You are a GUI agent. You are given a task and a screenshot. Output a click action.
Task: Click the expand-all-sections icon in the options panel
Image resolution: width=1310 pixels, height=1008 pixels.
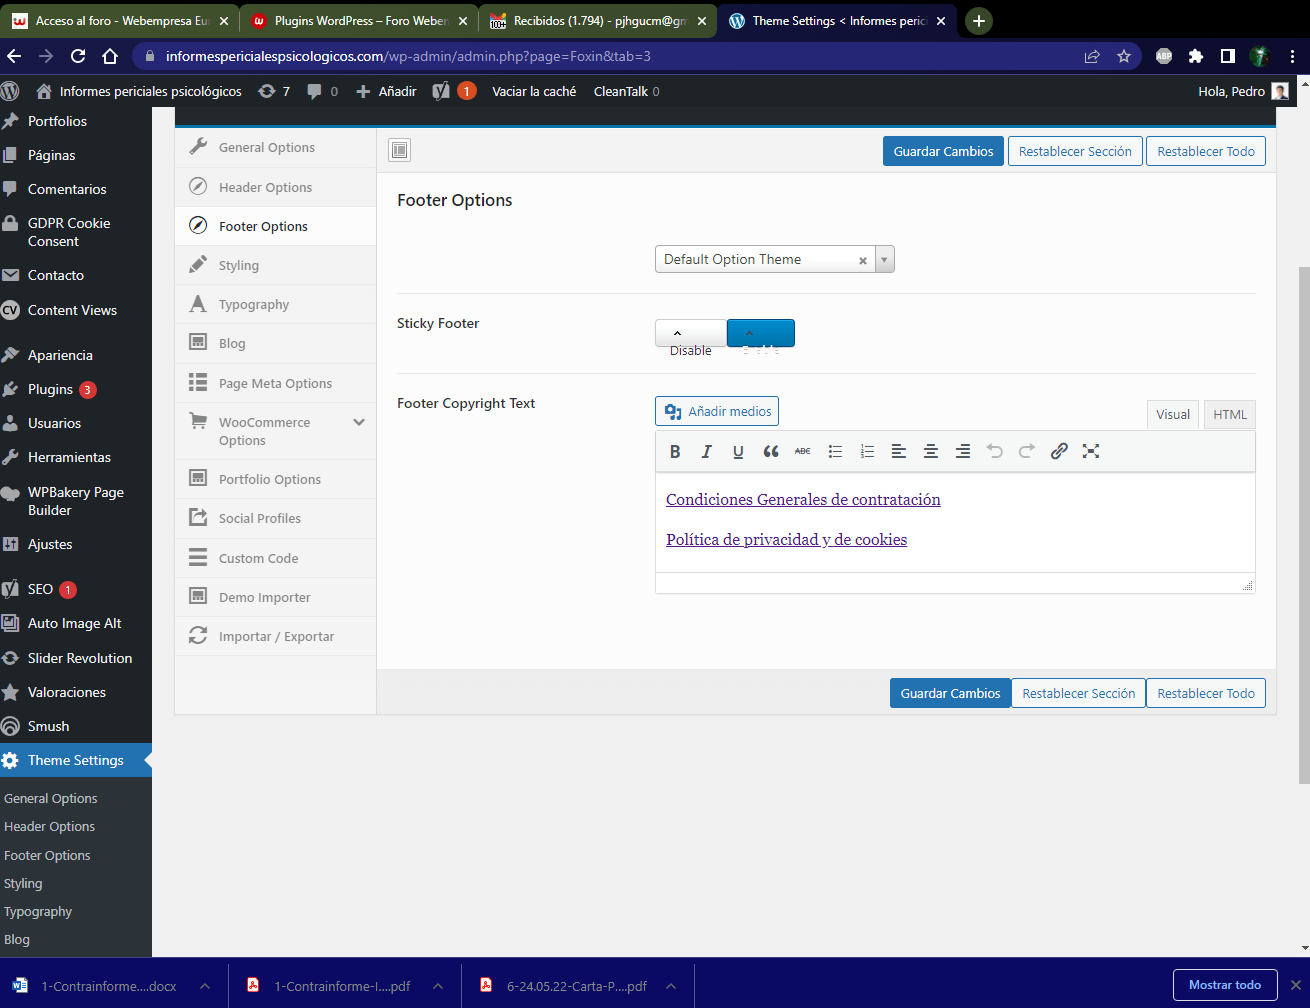[399, 150]
